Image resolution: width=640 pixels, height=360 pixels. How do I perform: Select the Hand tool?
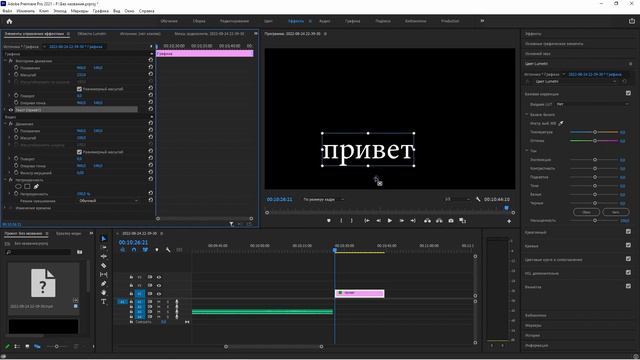pyautogui.click(x=104, y=292)
